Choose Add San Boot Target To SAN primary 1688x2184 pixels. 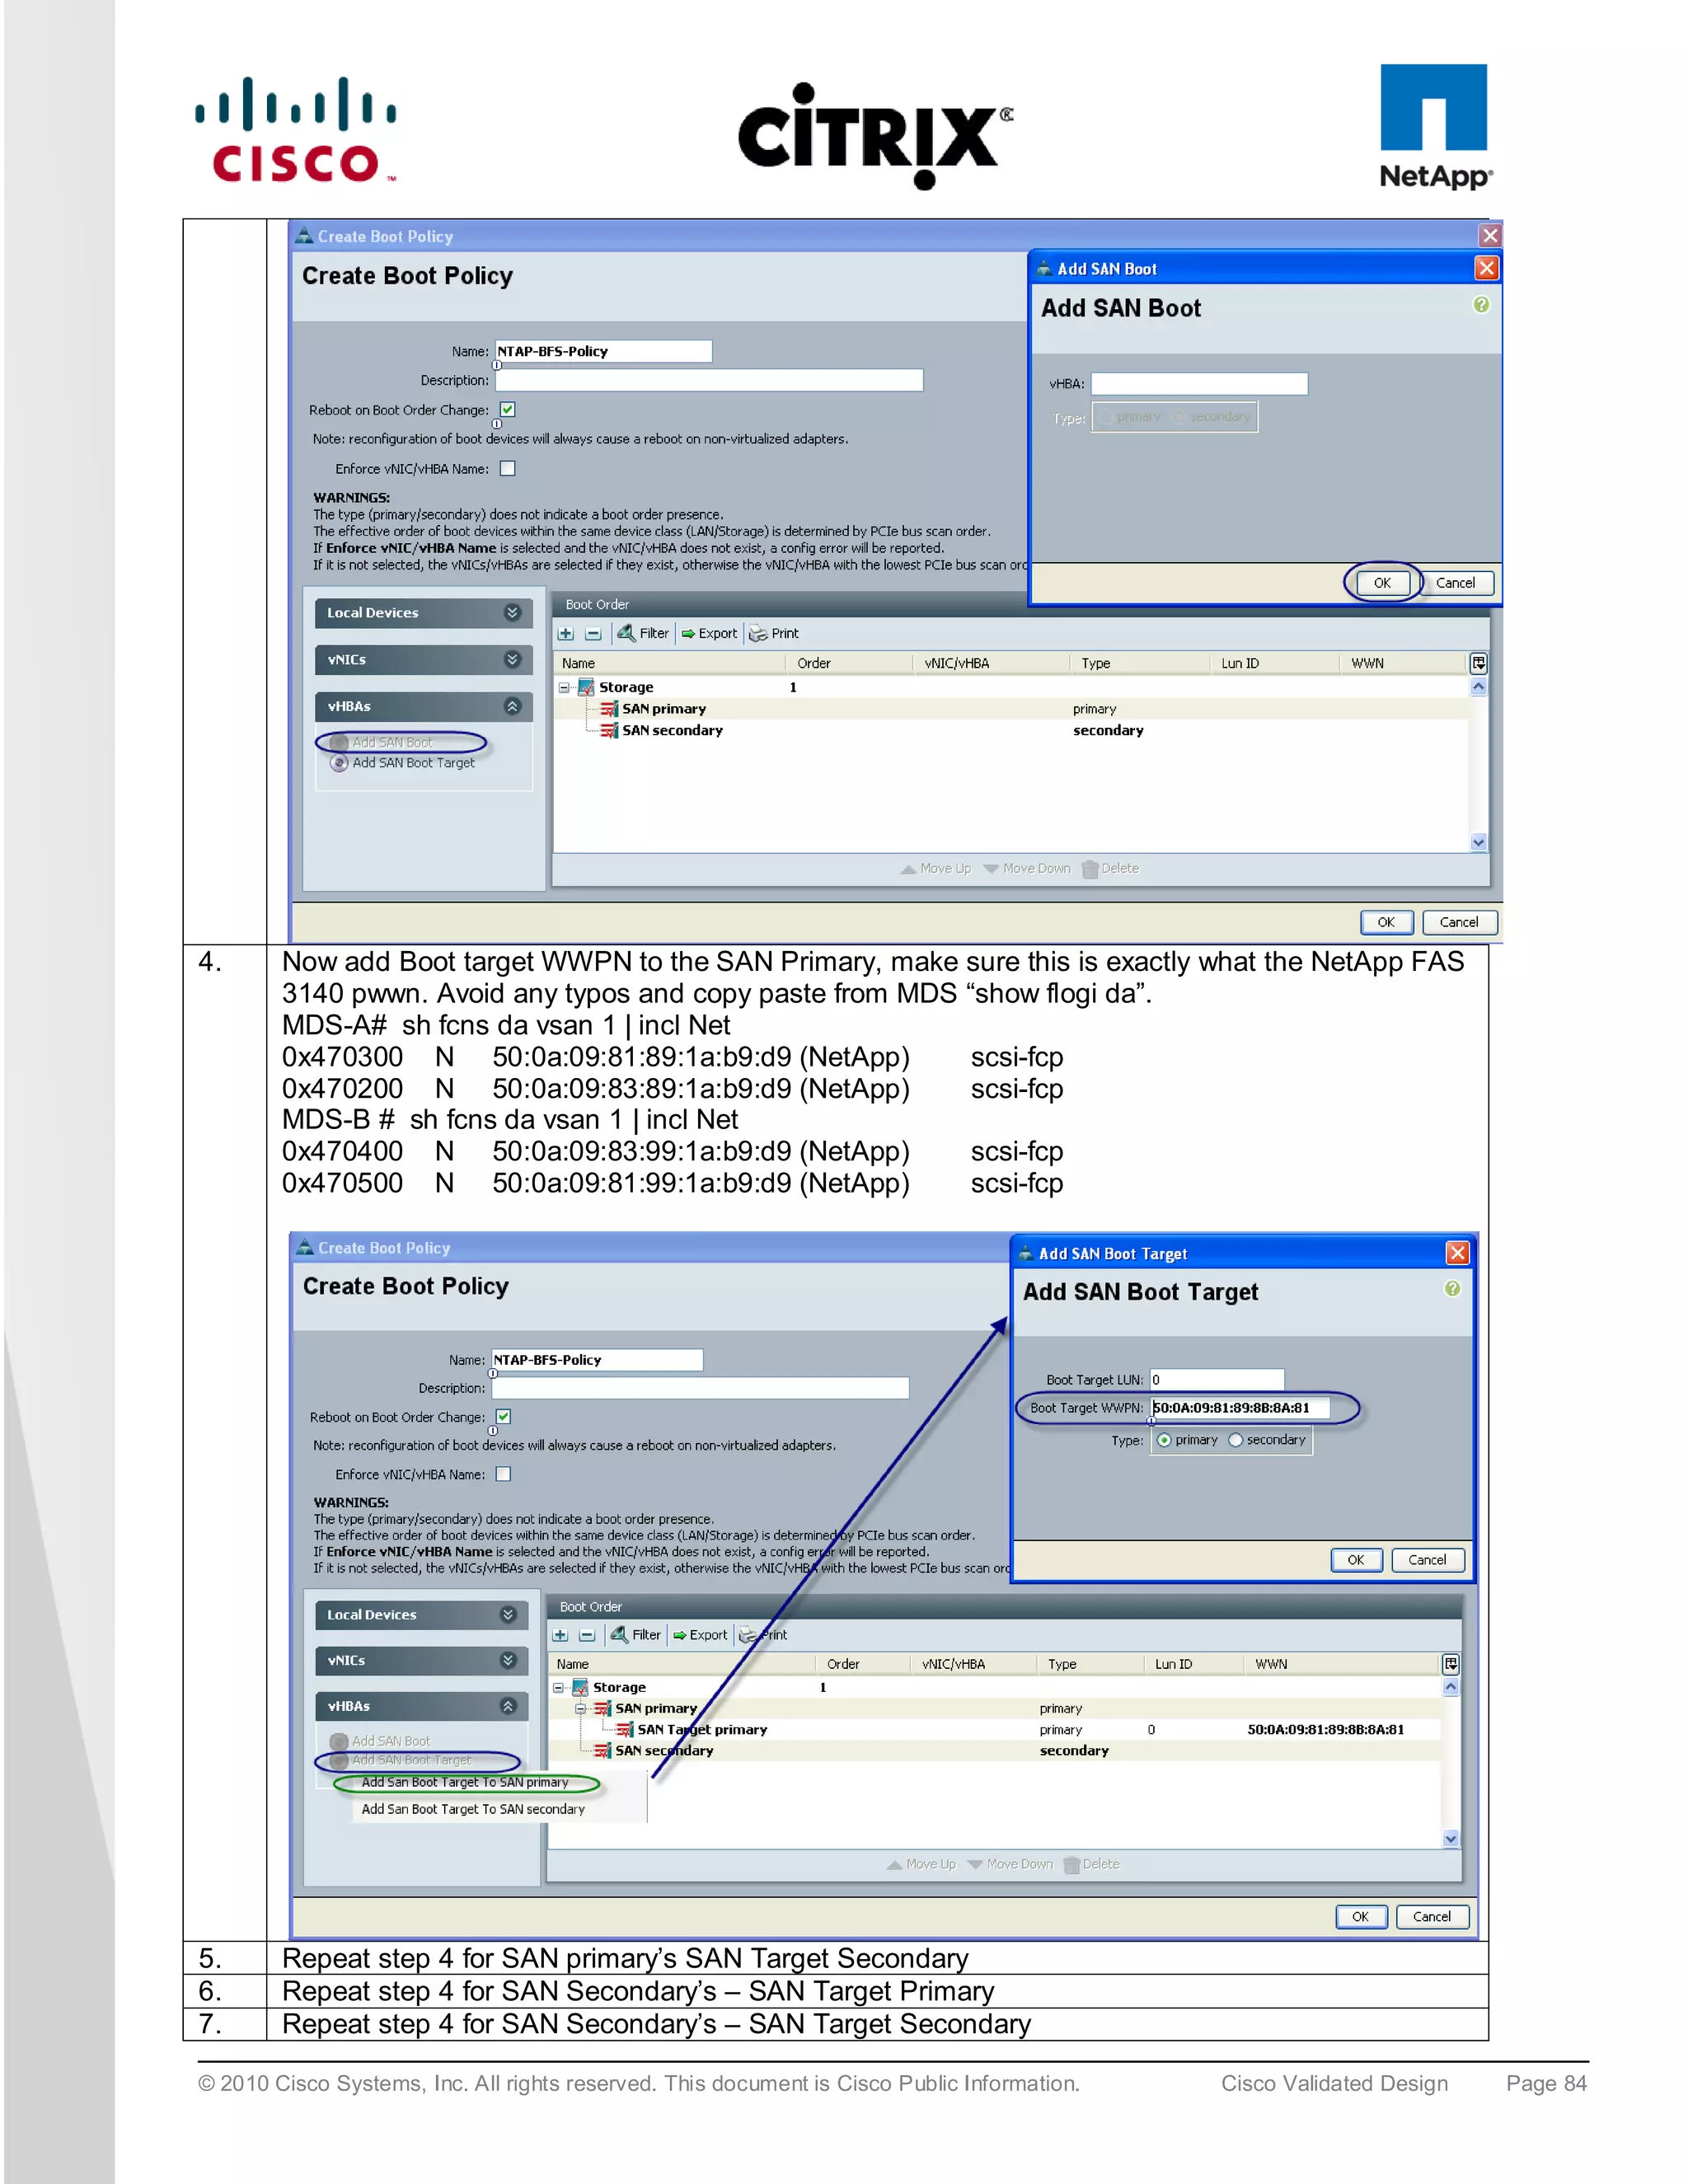click(x=465, y=1783)
